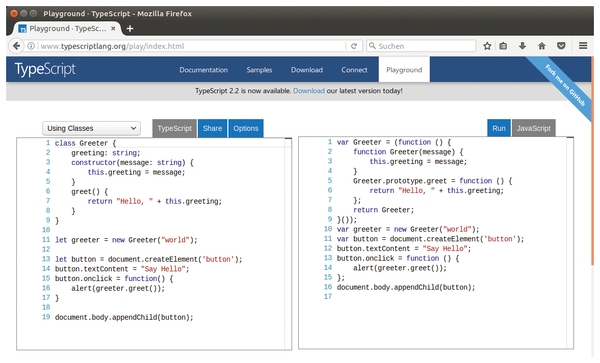This screenshot has width=600, height=363.
Task: Click 'button.textContent' line in TypeScript editor
Action: click(x=122, y=269)
